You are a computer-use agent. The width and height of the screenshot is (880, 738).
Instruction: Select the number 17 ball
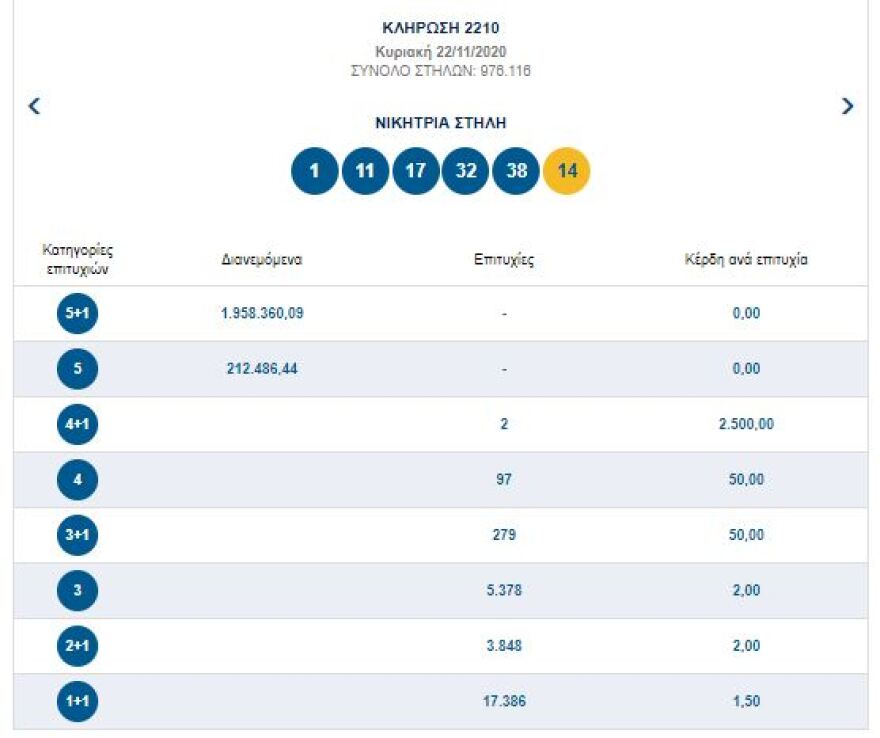415,170
